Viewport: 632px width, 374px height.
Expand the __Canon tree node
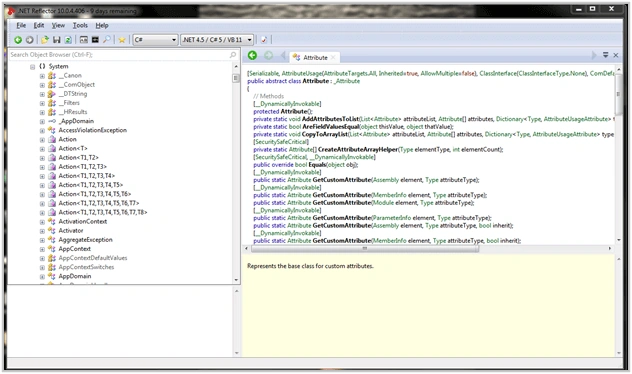click(42, 76)
